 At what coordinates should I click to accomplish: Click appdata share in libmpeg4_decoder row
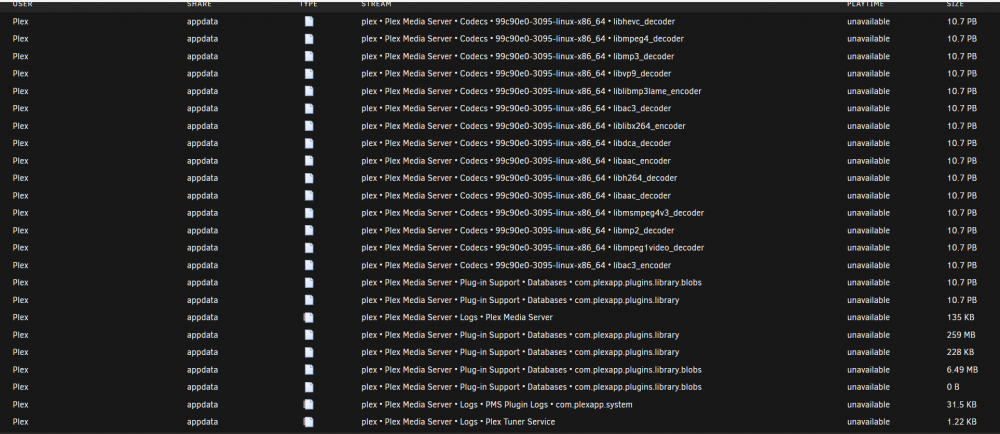click(x=202, y=39)
